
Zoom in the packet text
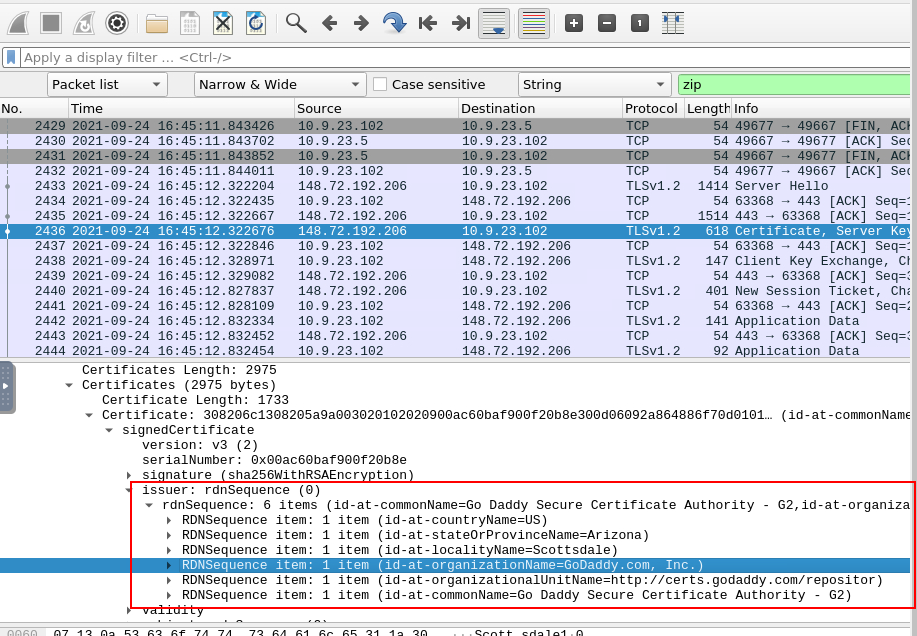[x=573, y=22]
